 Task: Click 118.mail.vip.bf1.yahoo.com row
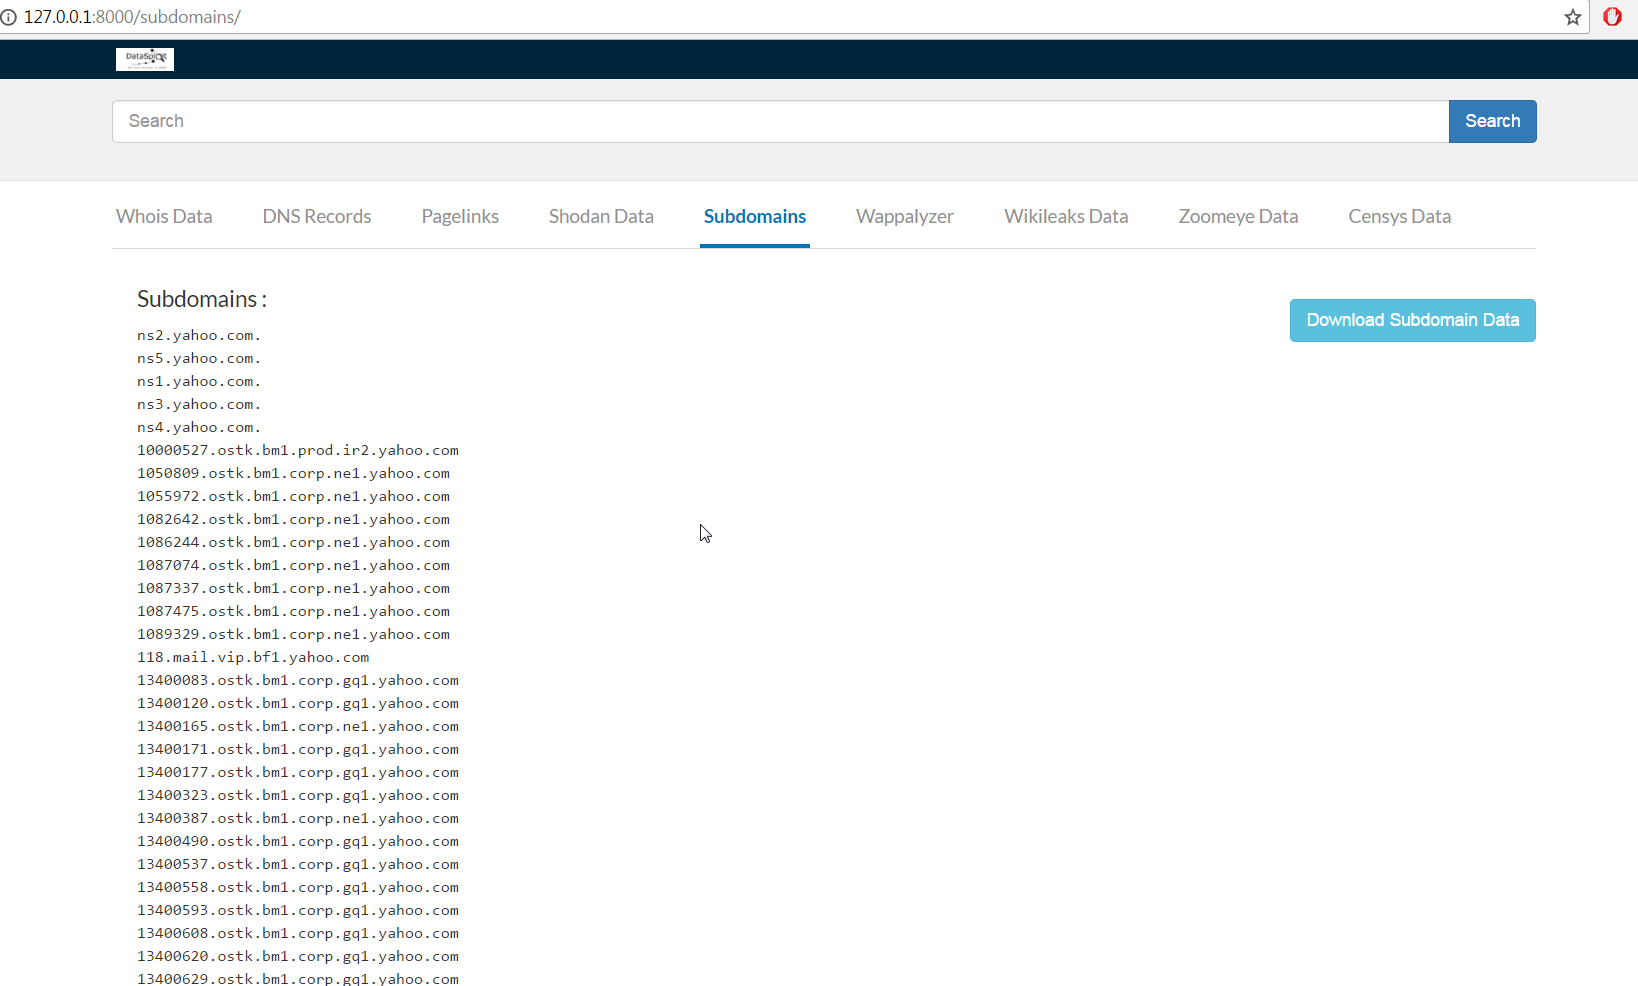coord(253,657)
